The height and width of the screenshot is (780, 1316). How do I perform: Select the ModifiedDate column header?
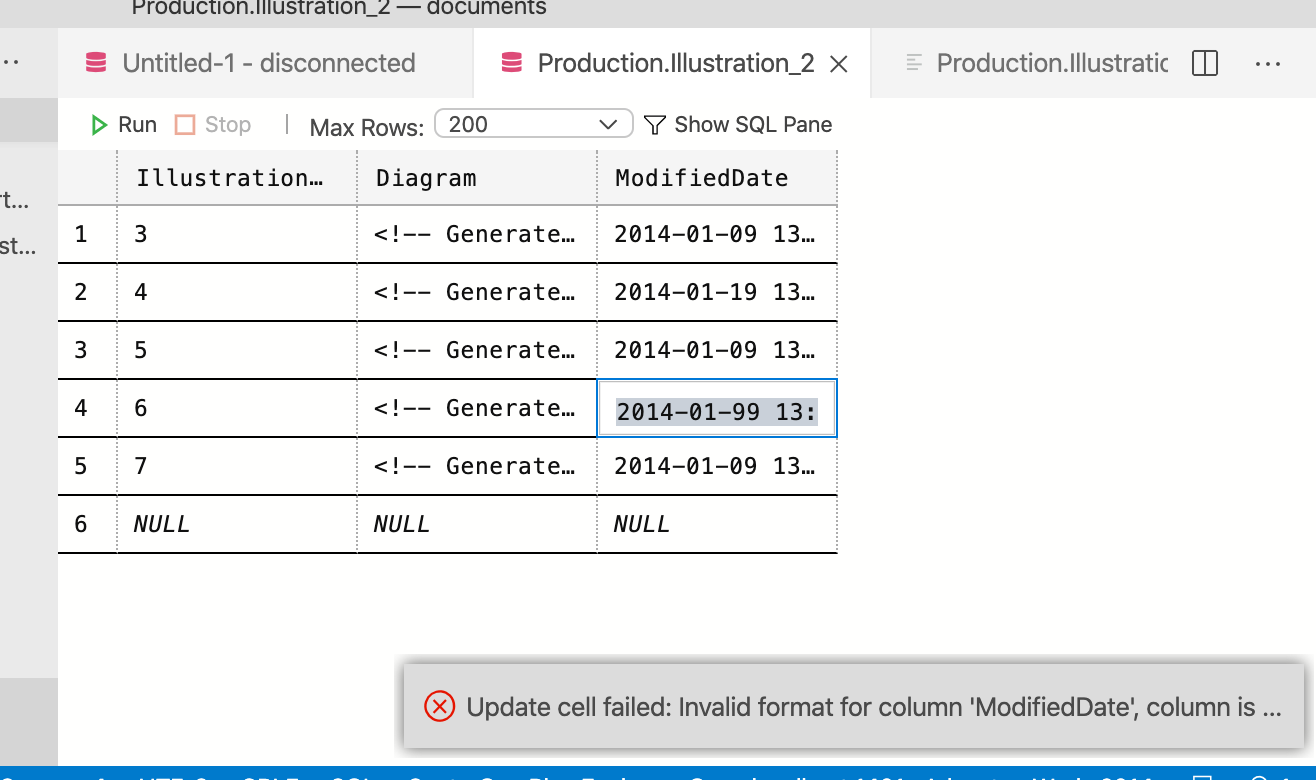coord(717,178)
